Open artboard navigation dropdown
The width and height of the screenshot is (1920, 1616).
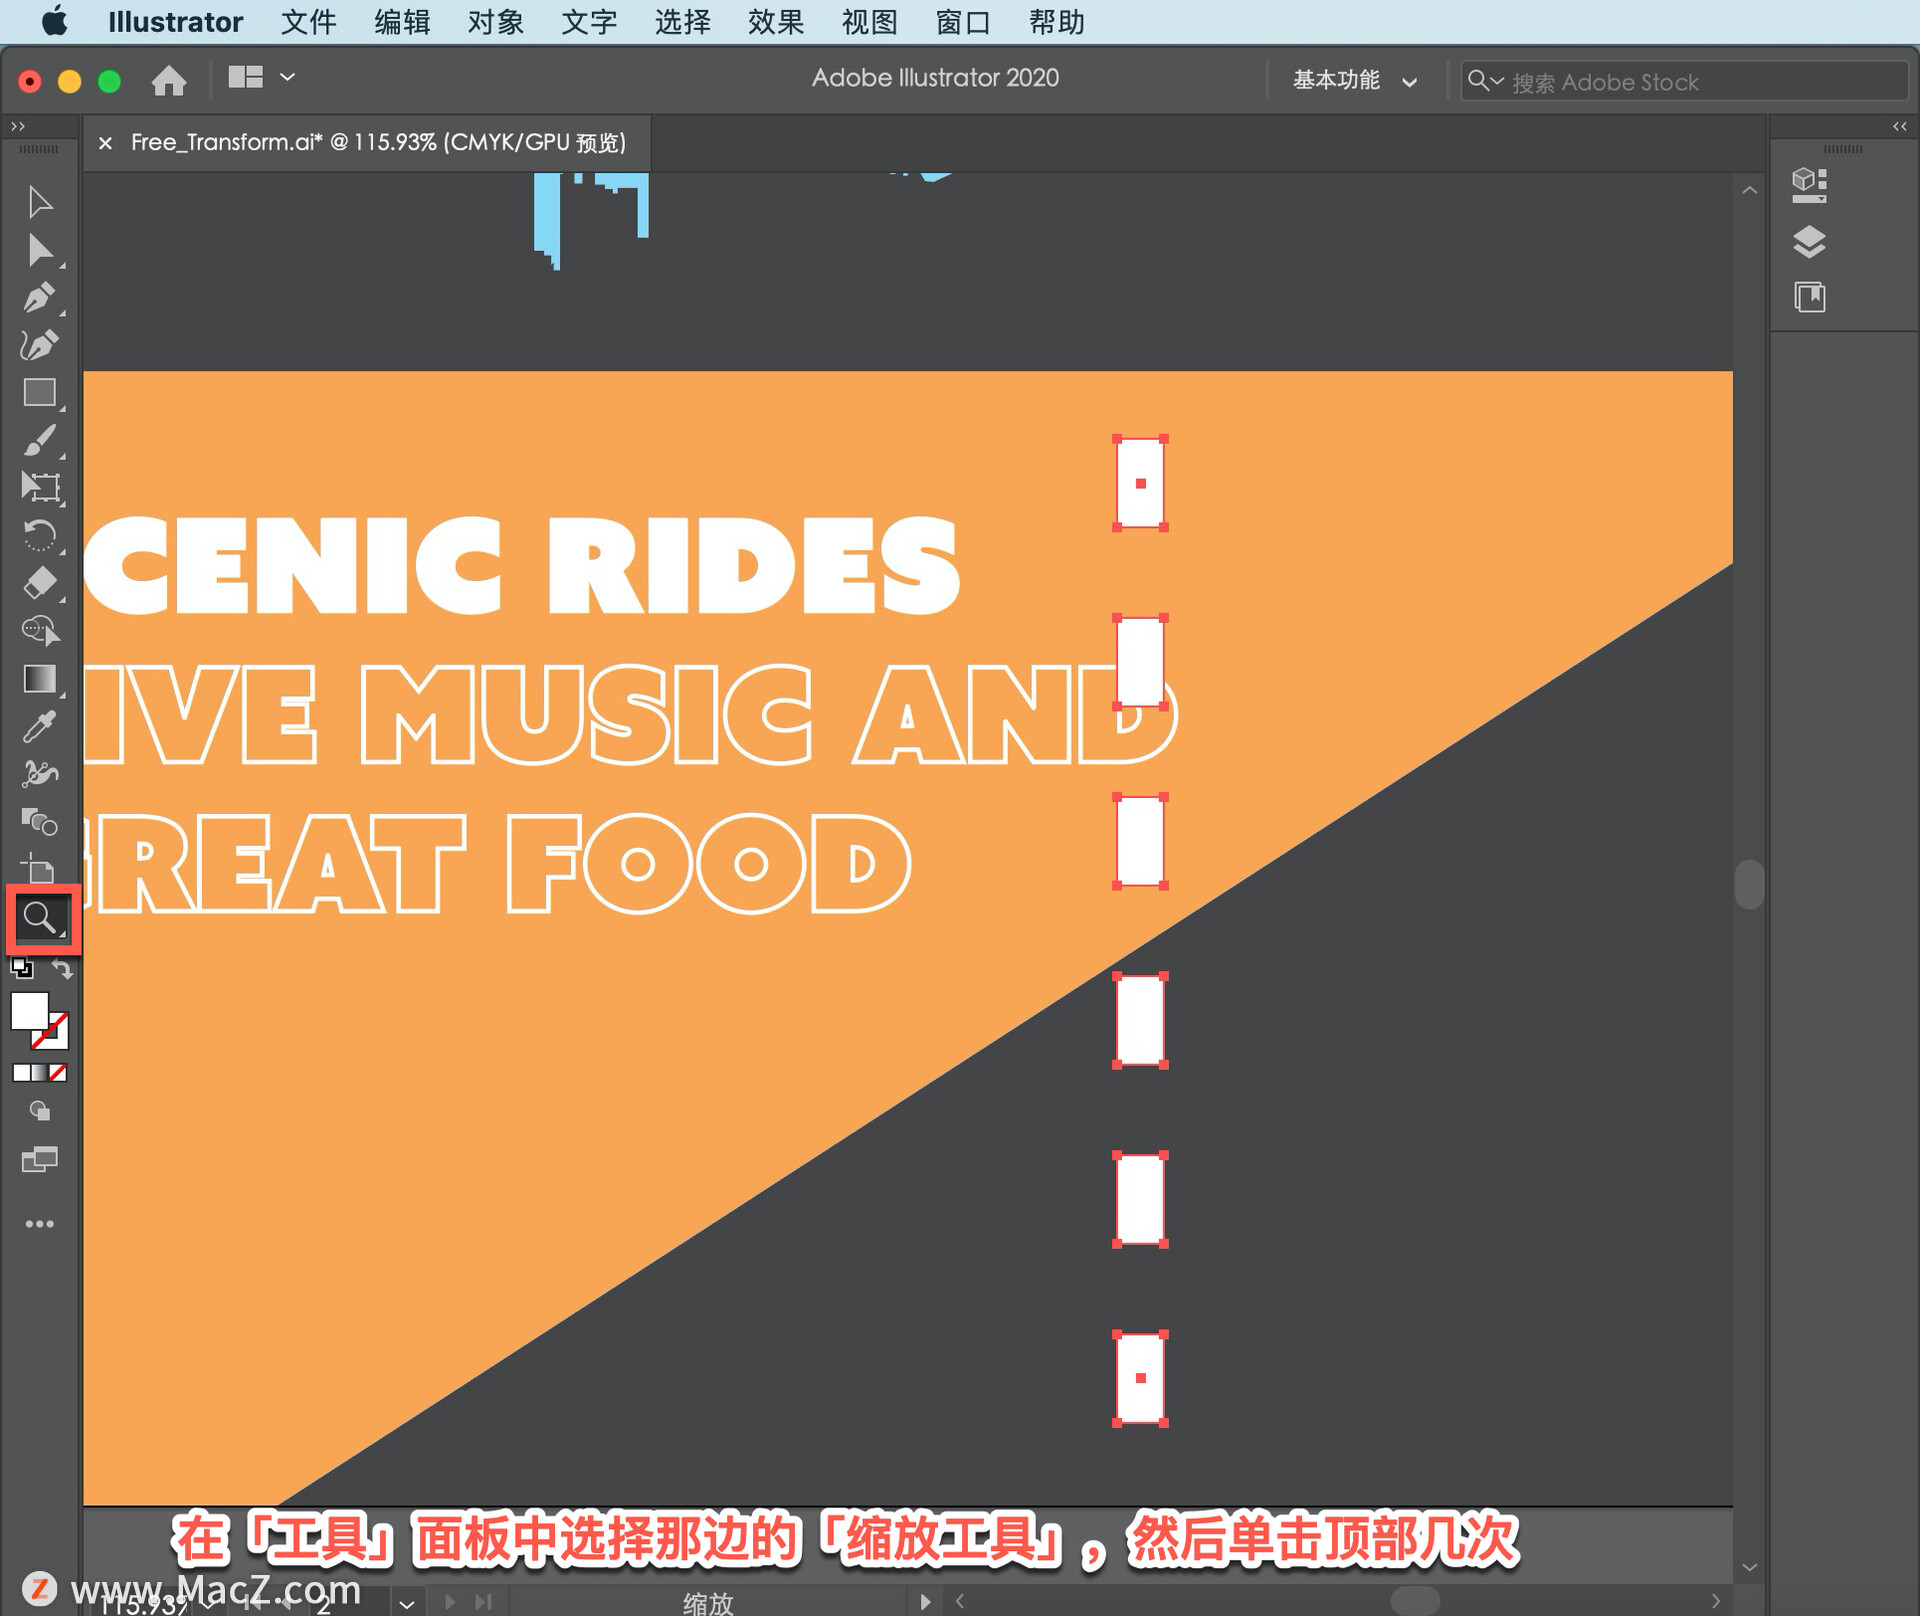407,1604
